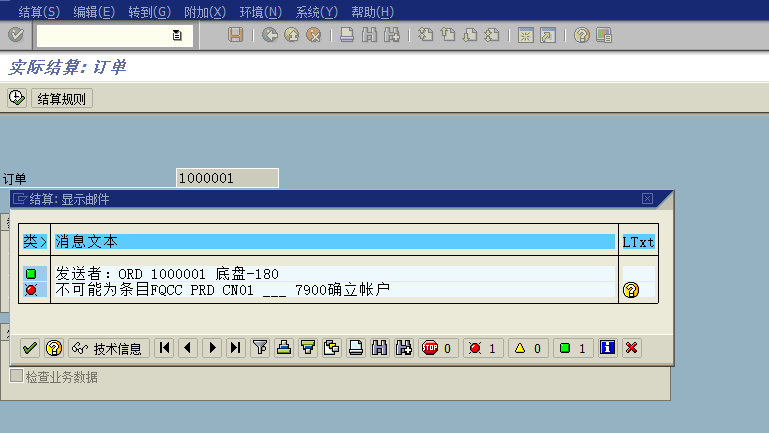The width and height of the screenshot is (769, 433).
Task: Click the blue Information icon in dialog
Action: pos(608,348)
